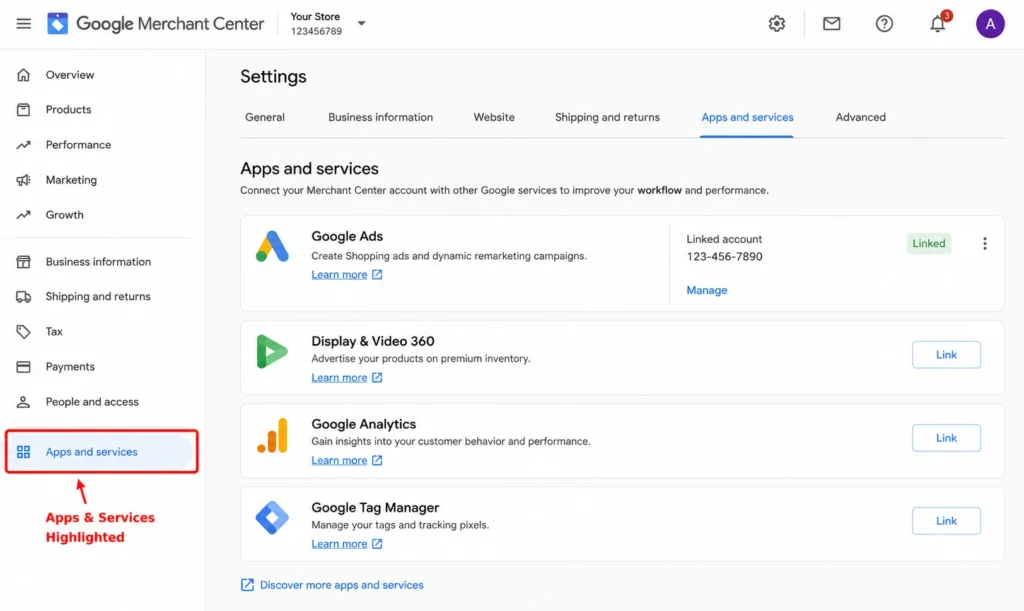1024x611 pixels.
Task: Click the Display & Video 360 icon
Action: click(x=272, y=351)
